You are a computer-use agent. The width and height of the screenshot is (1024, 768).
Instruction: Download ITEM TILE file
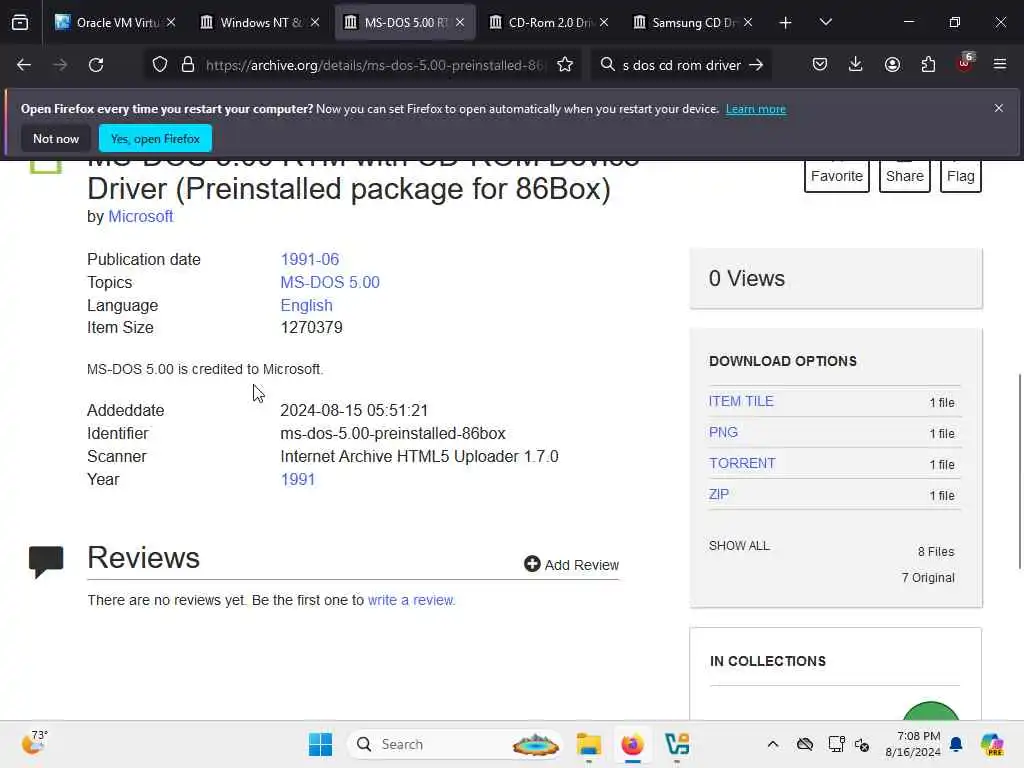741,401
